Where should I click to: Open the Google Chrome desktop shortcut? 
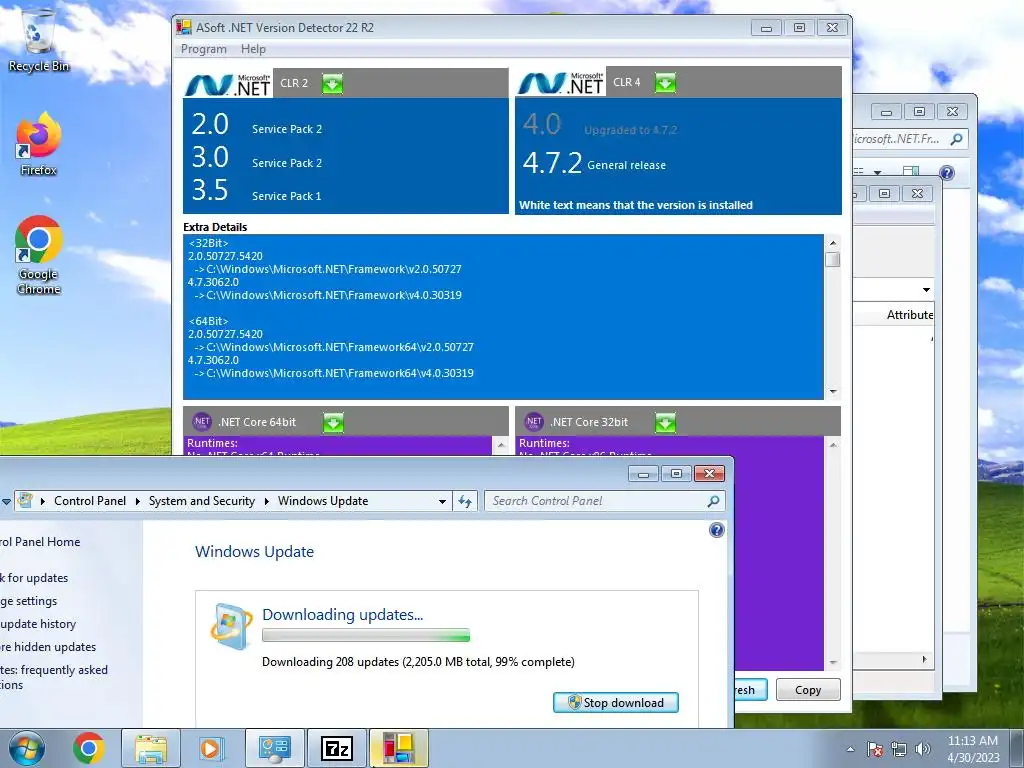tap(39, 255)
